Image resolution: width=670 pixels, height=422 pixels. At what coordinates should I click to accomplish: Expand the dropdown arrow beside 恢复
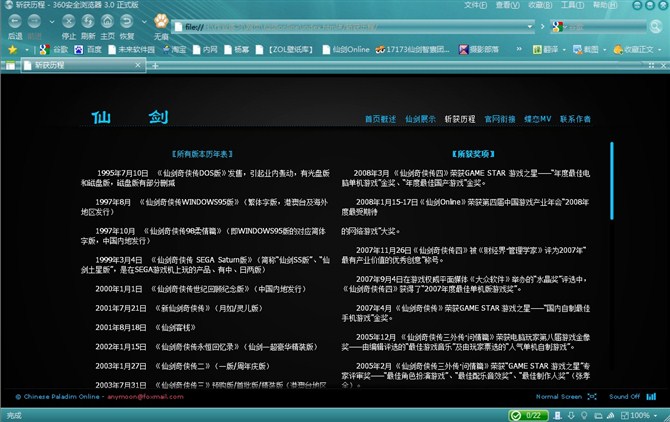[144, 22]
